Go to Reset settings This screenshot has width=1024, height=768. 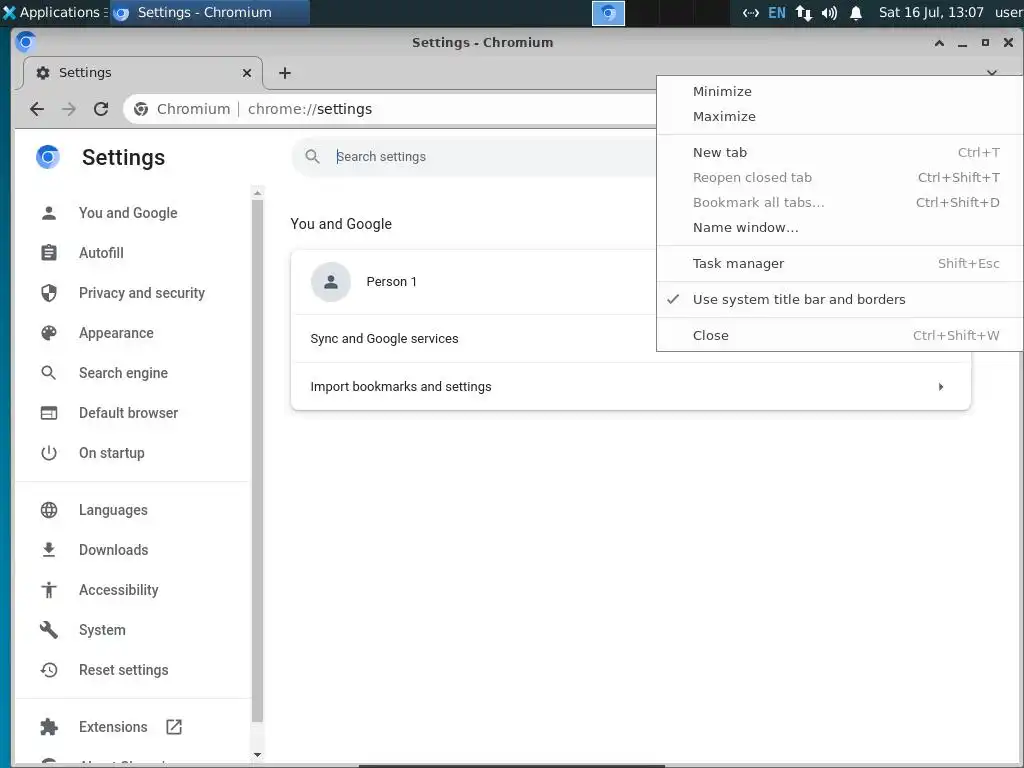point(123,670)
